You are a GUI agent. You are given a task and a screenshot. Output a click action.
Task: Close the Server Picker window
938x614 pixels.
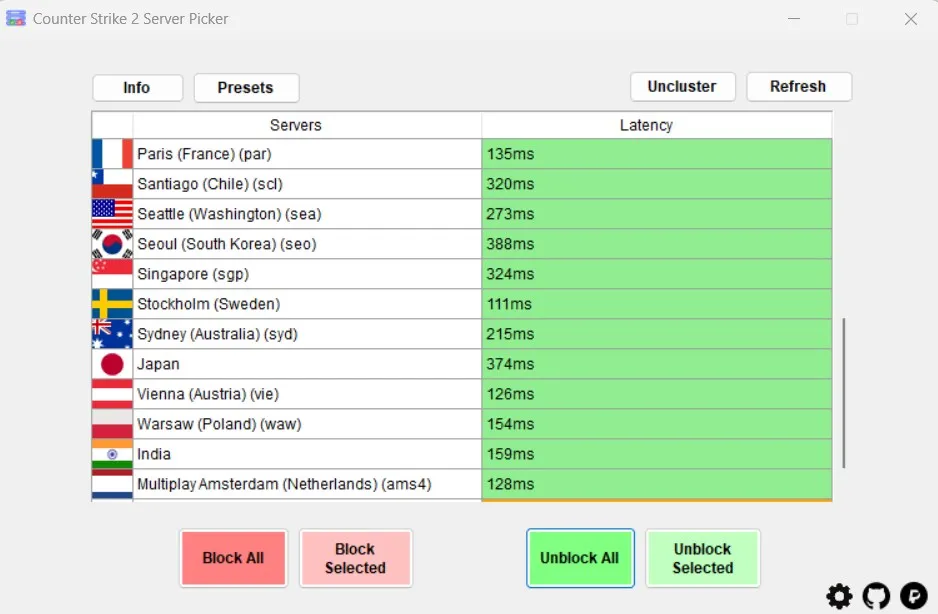tap(910, 19)
